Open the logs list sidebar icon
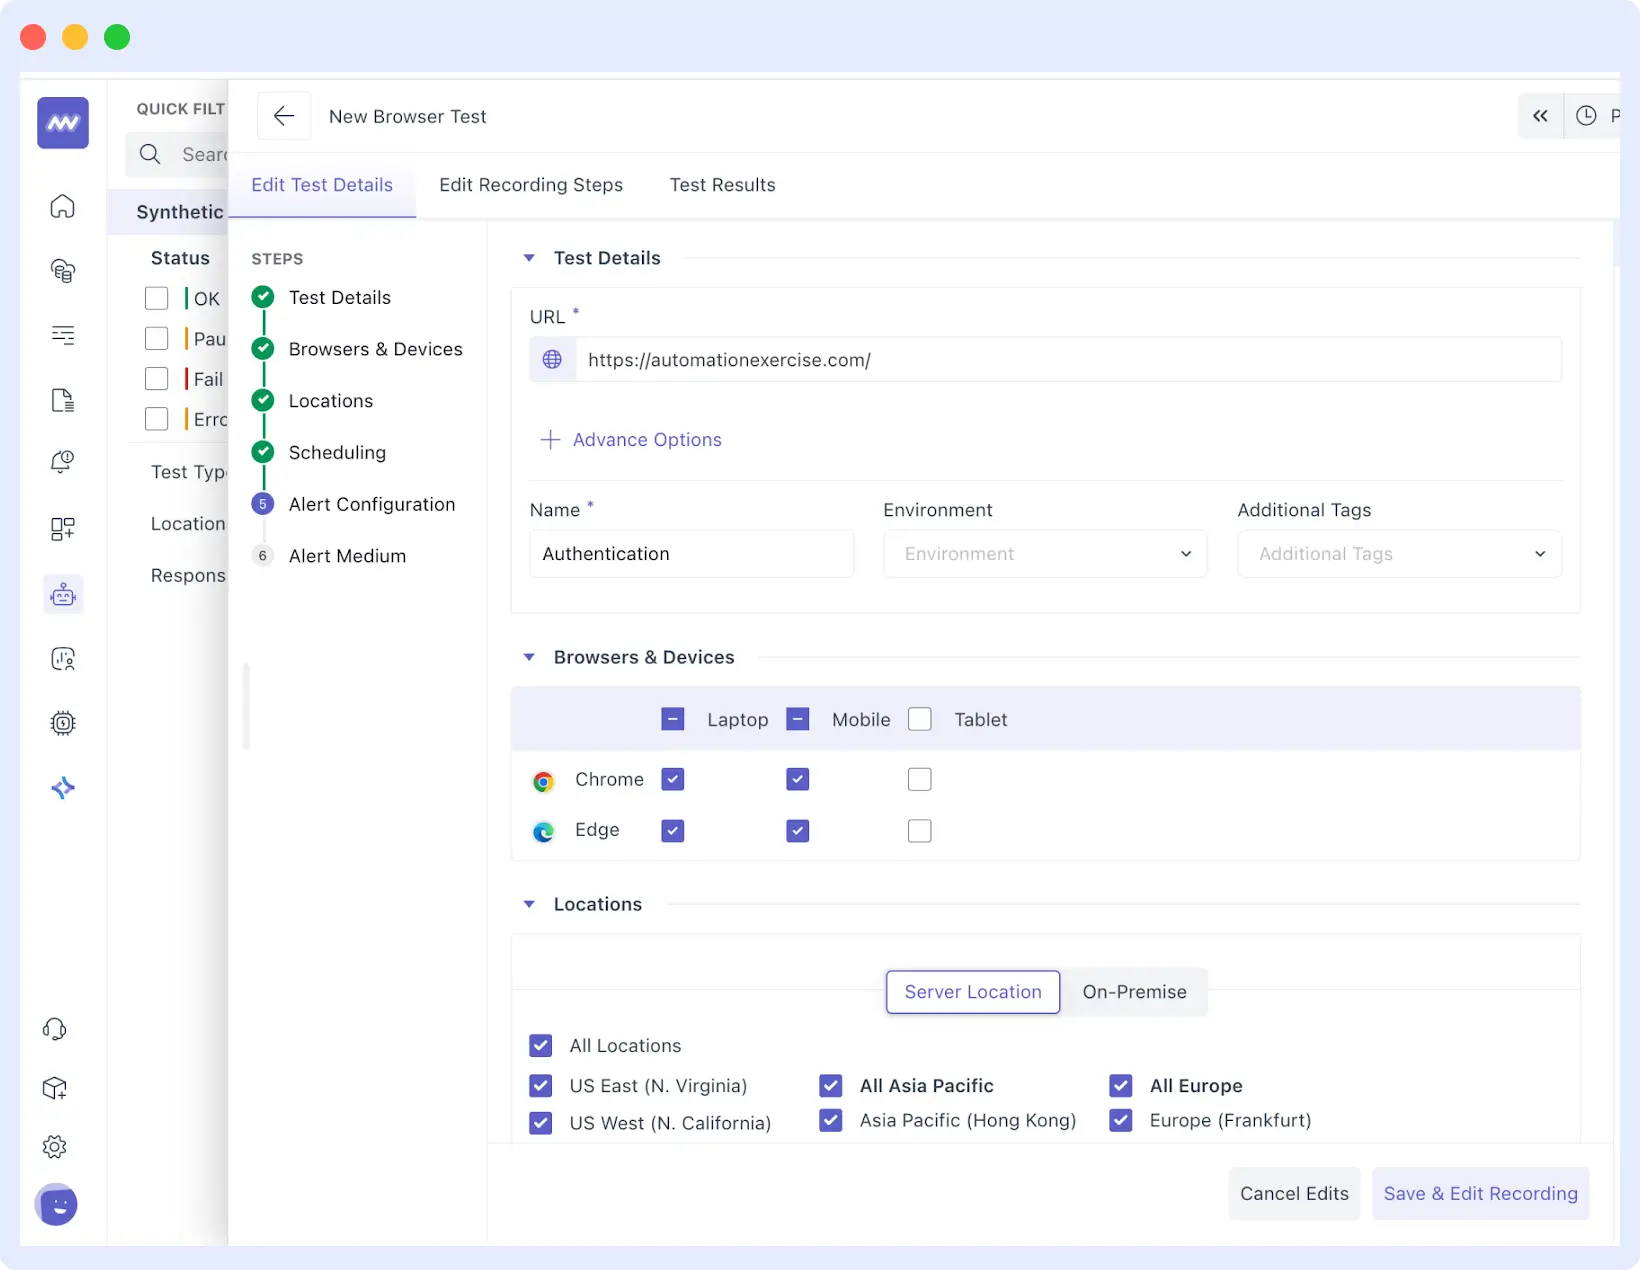Screen dimensions: 1640x1270 coord(63,335)
